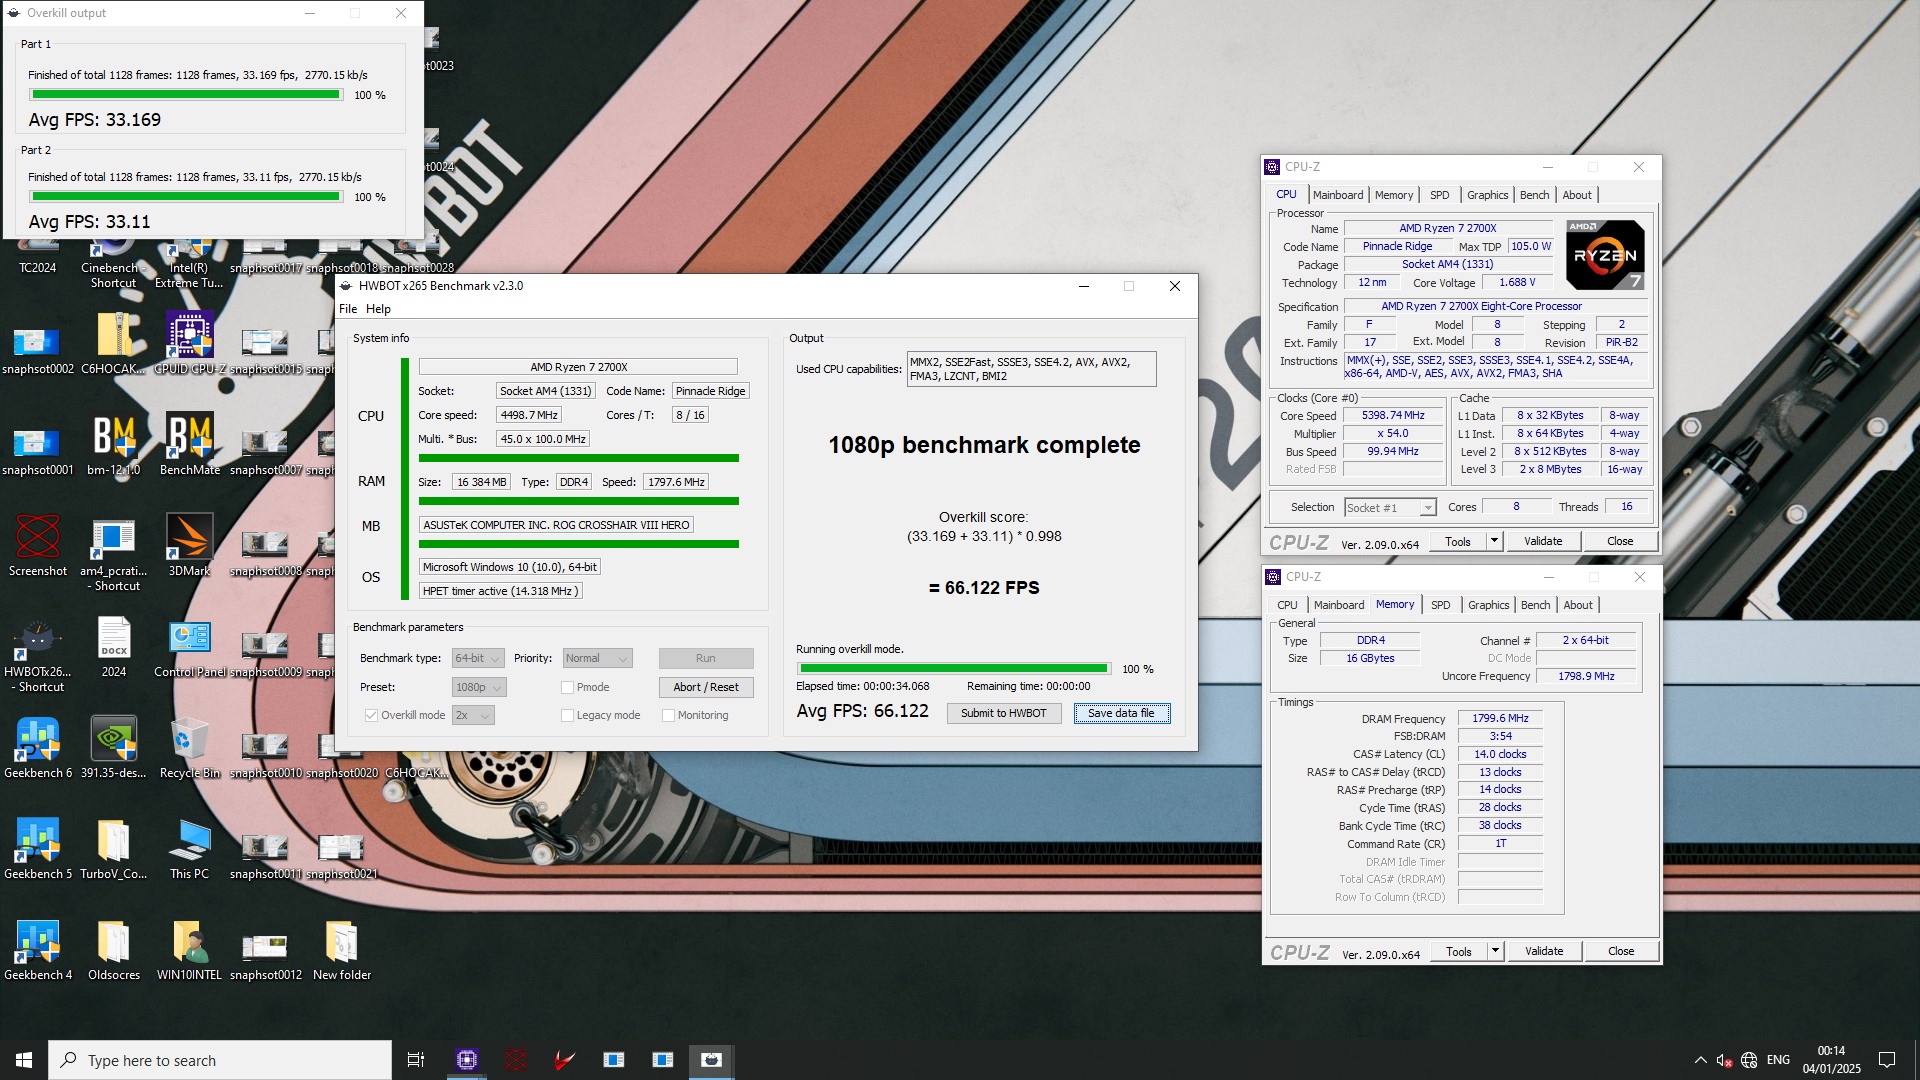The image size is (1920, 1080).
Task: Open the TC2024 desktop icon
Action: (x=37, y=256)
